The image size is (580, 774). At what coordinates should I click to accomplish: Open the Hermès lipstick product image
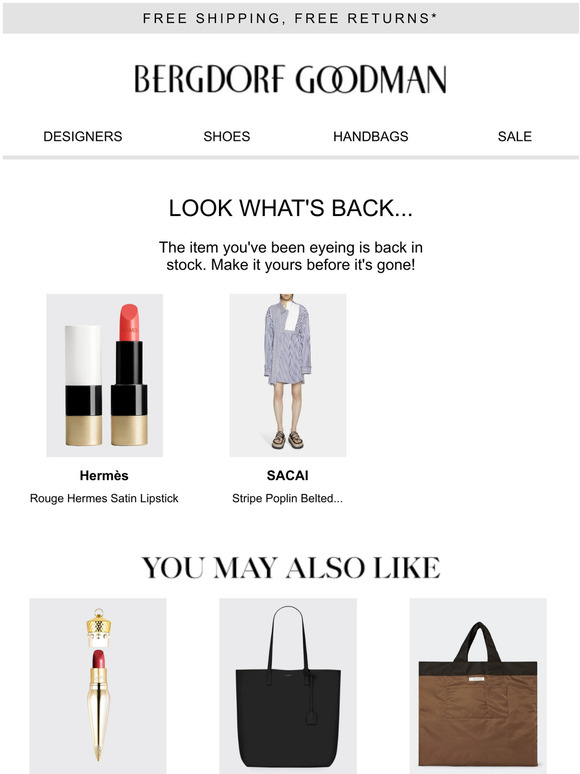(105, 375)
